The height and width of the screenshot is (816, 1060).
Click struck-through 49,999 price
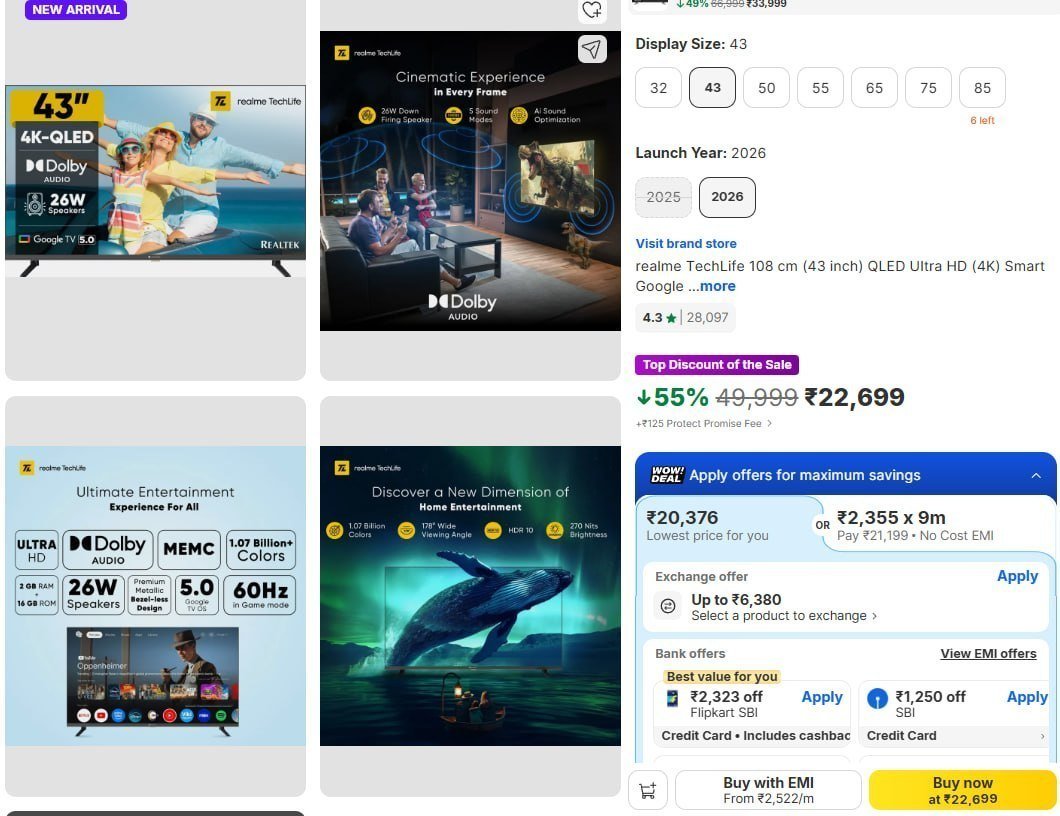pyautogui.click(x=756, y=398)
